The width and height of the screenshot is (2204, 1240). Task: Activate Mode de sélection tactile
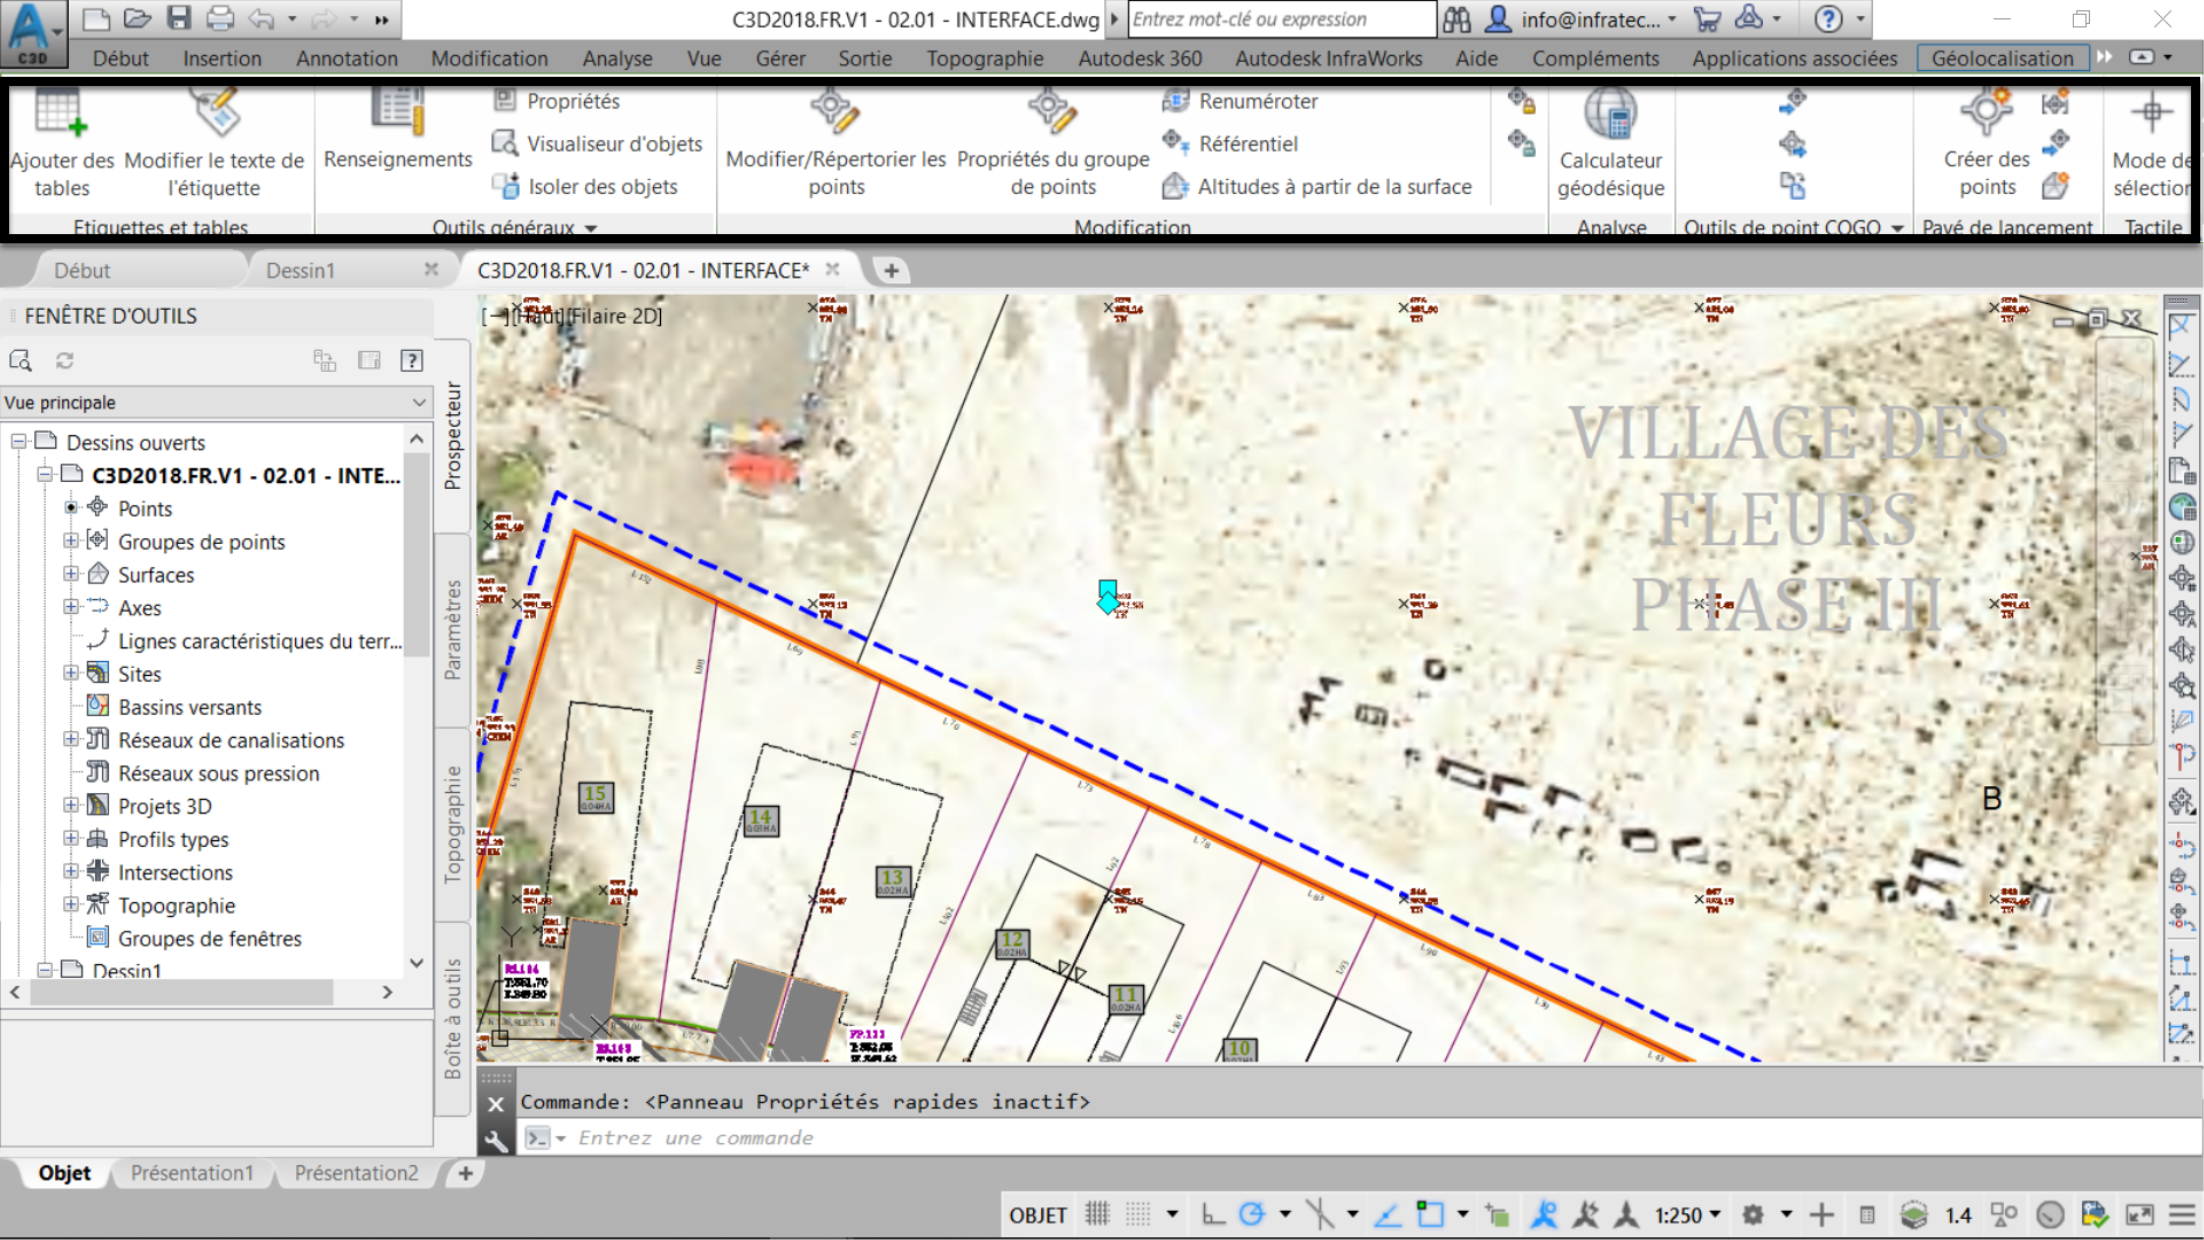tap(2150, 145)
